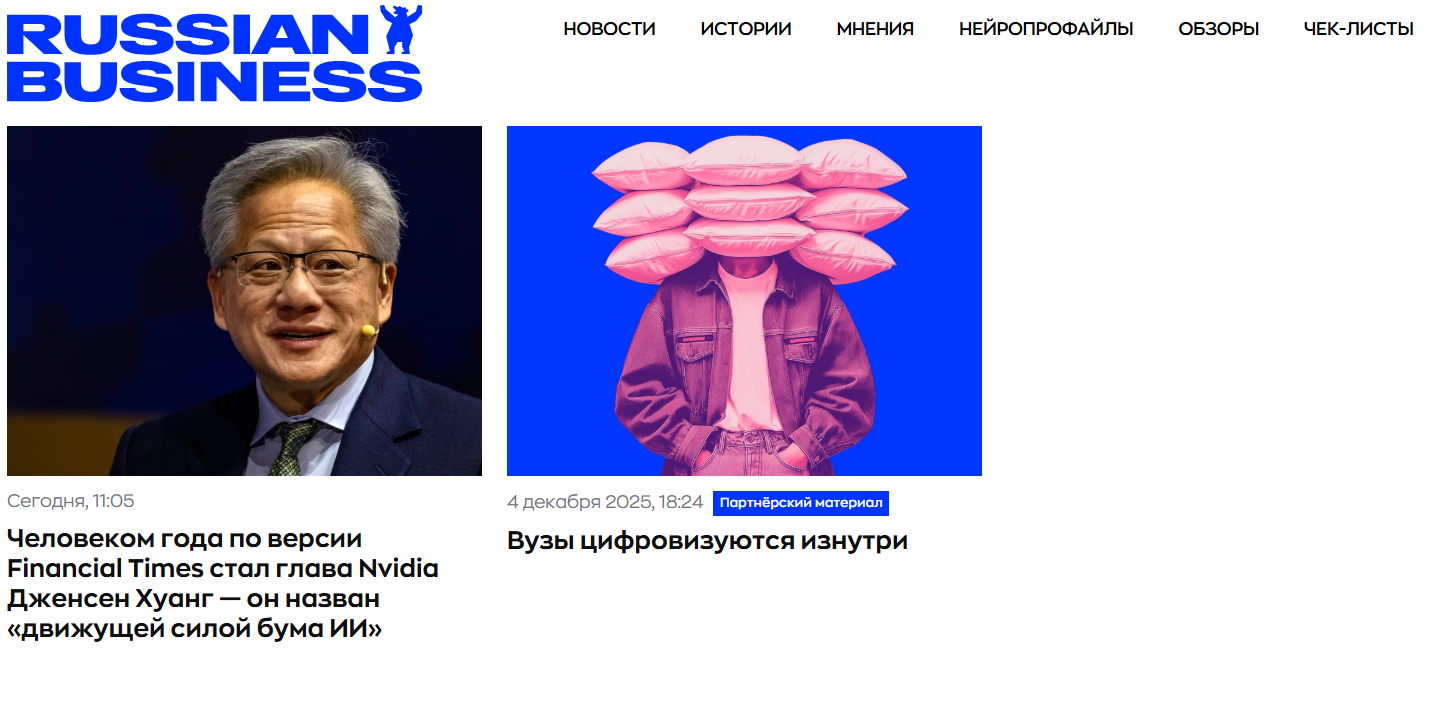This screenshot has height=725, width=1445.
Task: Click the 4 декабря 2025, 18:24 date
Action: (x=605, y=502)
